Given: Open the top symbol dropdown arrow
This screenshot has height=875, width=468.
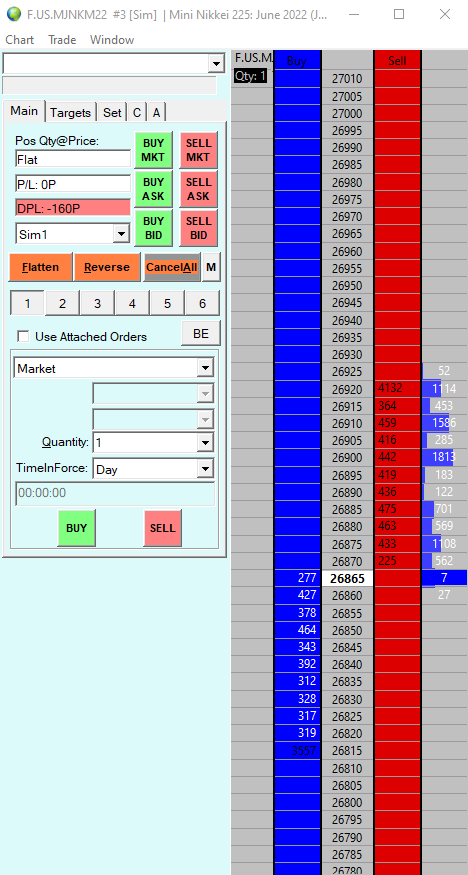Looking at the screenshot, I should pyautogui.click(x=216, y=64).
